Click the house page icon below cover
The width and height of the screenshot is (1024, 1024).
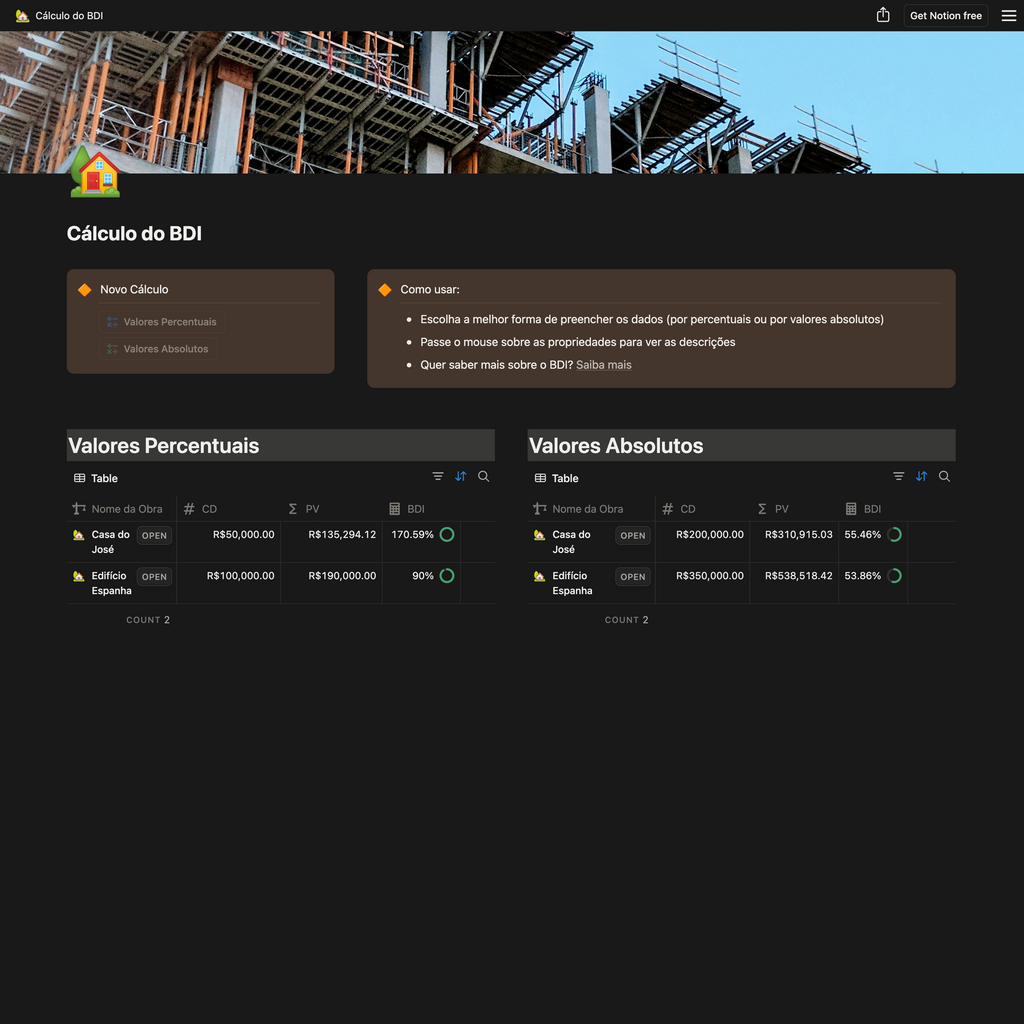click(x=94, y=172)
